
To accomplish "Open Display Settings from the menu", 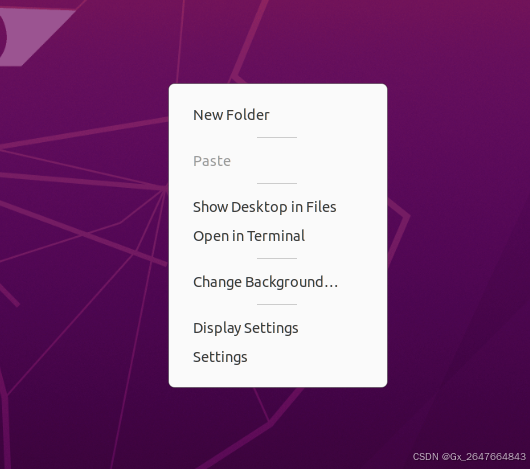I will pos(278,328).
